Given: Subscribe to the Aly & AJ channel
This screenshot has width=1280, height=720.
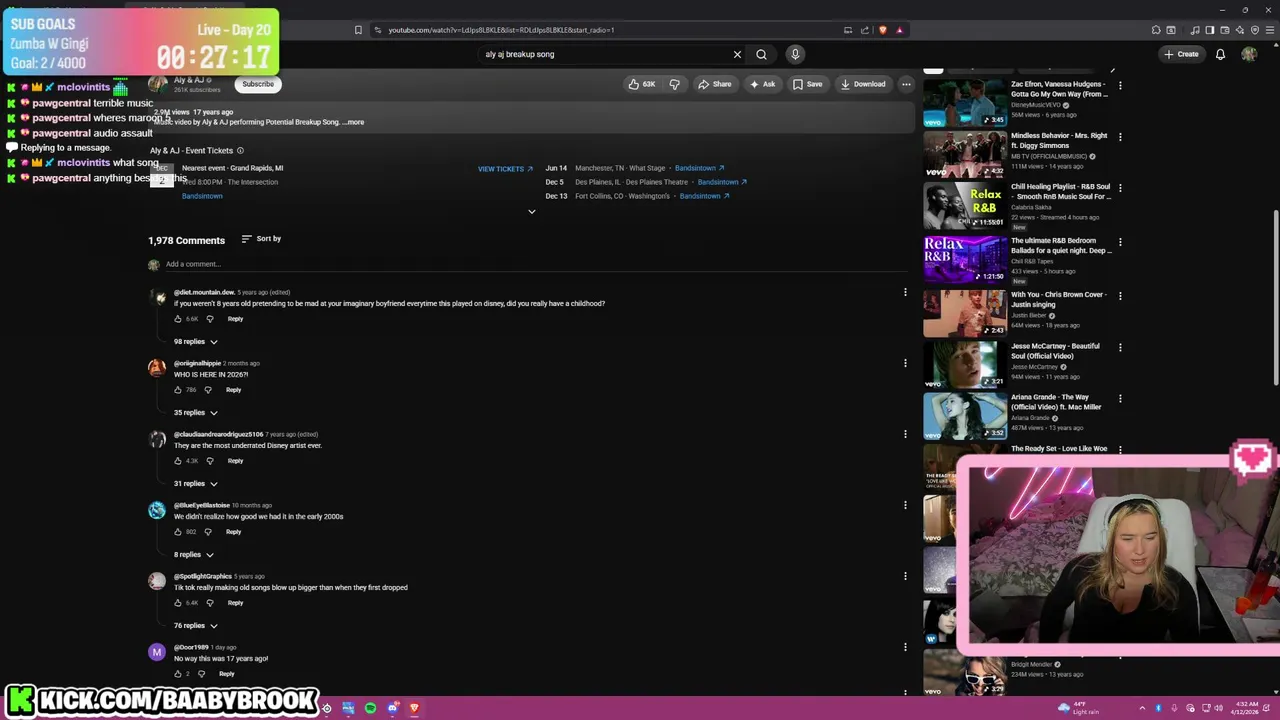Looking at the screenshot, I should (257, 84).
